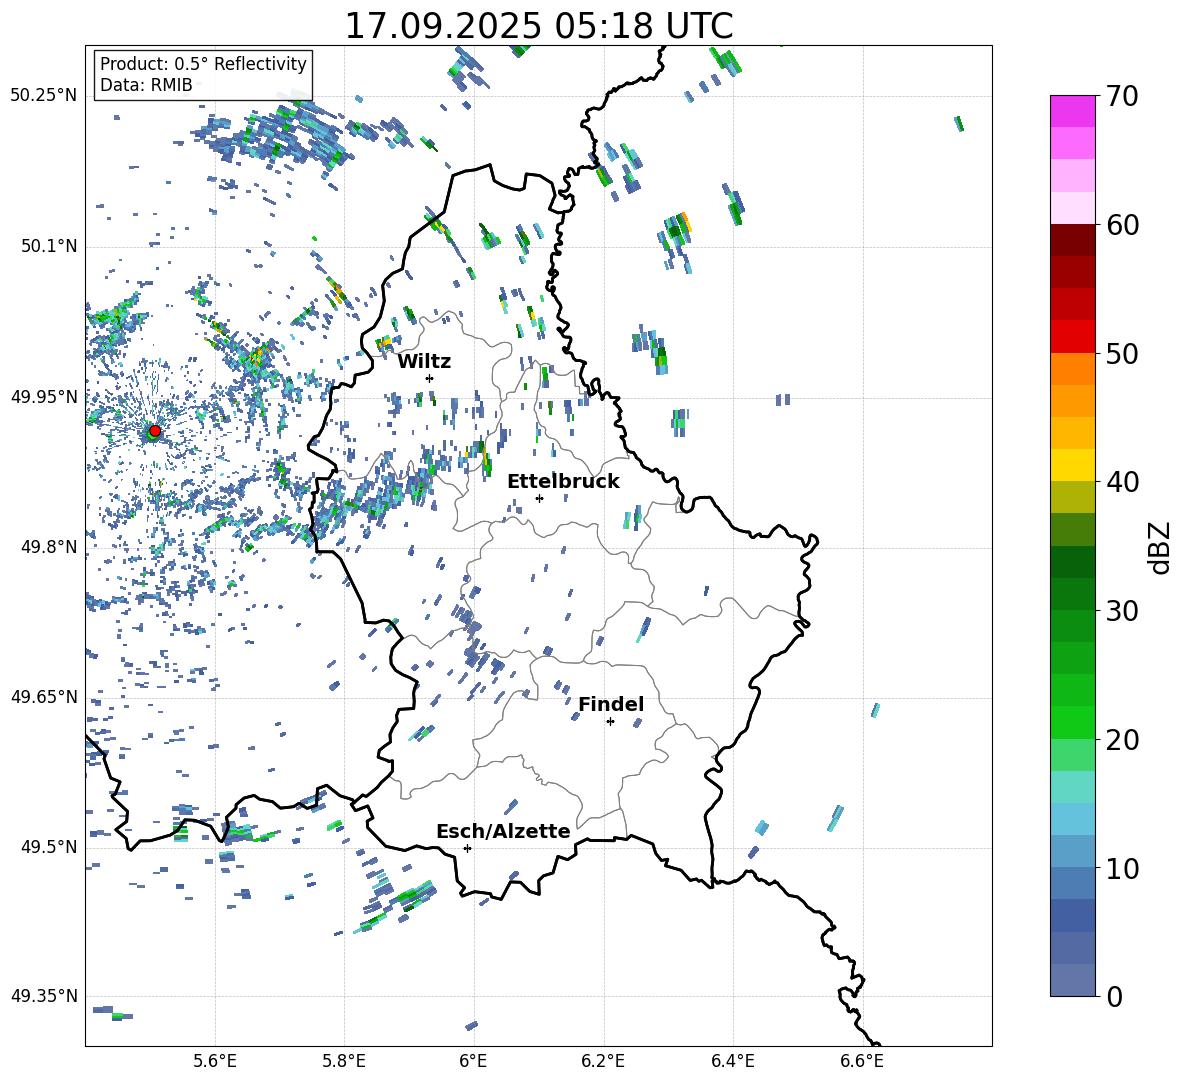Image resolution: width=1184 pixels, height=1081 pixels.
Task: Click the red radar site marker
Action: point(155,431)
